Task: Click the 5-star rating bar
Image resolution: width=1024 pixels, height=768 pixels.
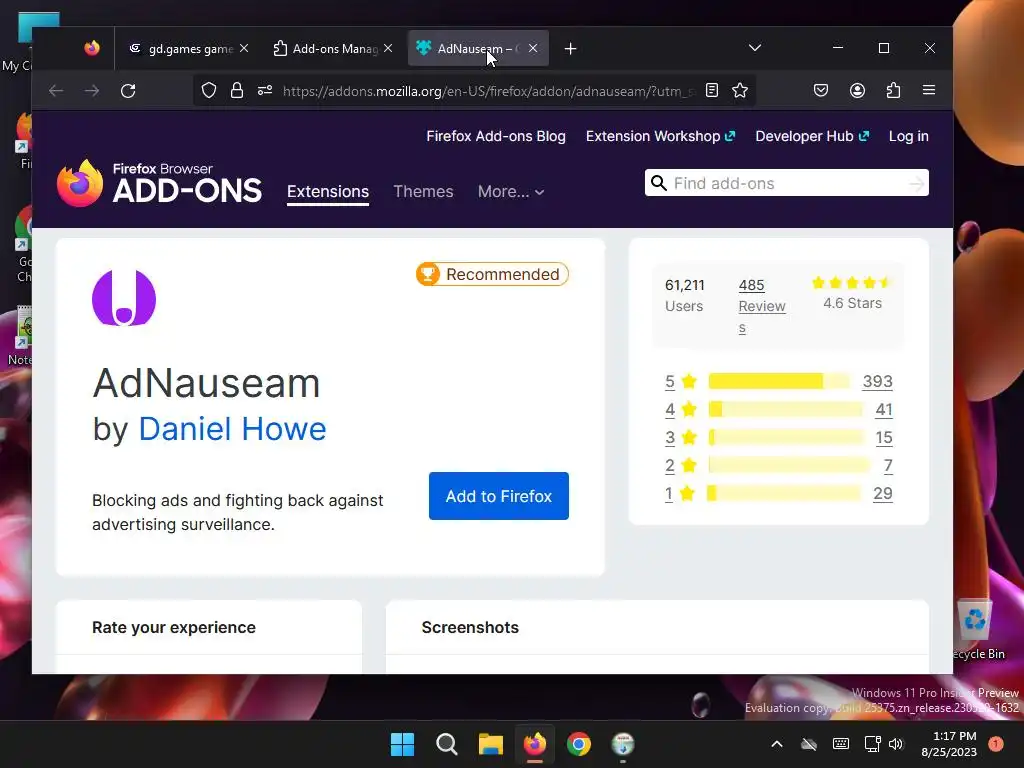Action: click(780, 381)
